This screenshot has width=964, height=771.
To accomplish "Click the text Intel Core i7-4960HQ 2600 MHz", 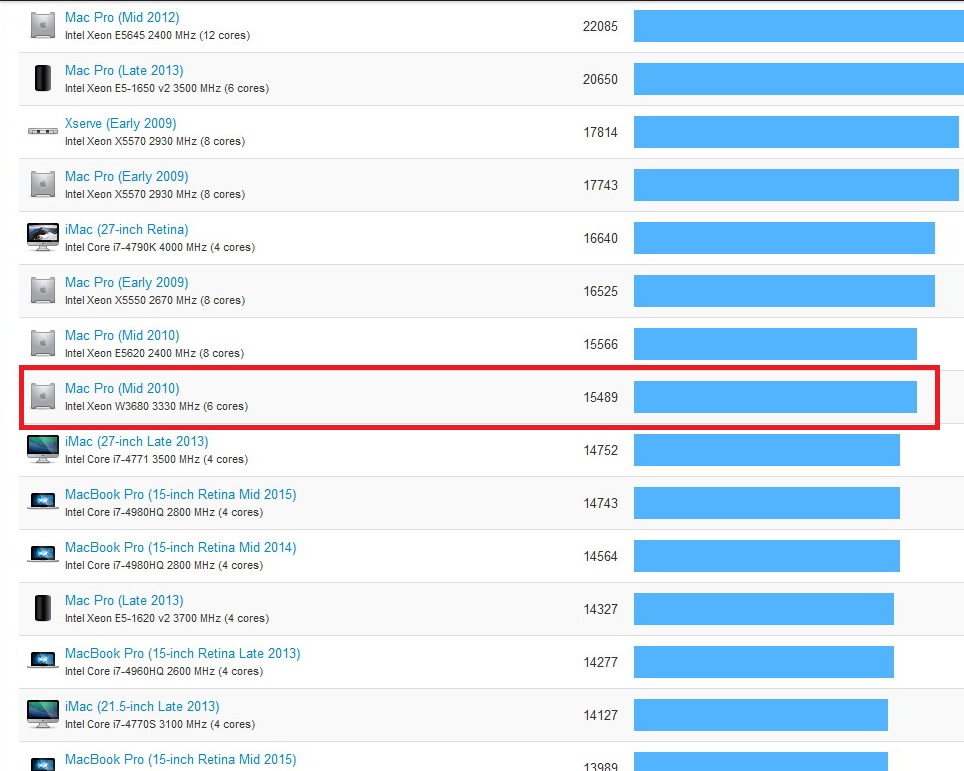I will pyautogui.click(x=140, y=671).
